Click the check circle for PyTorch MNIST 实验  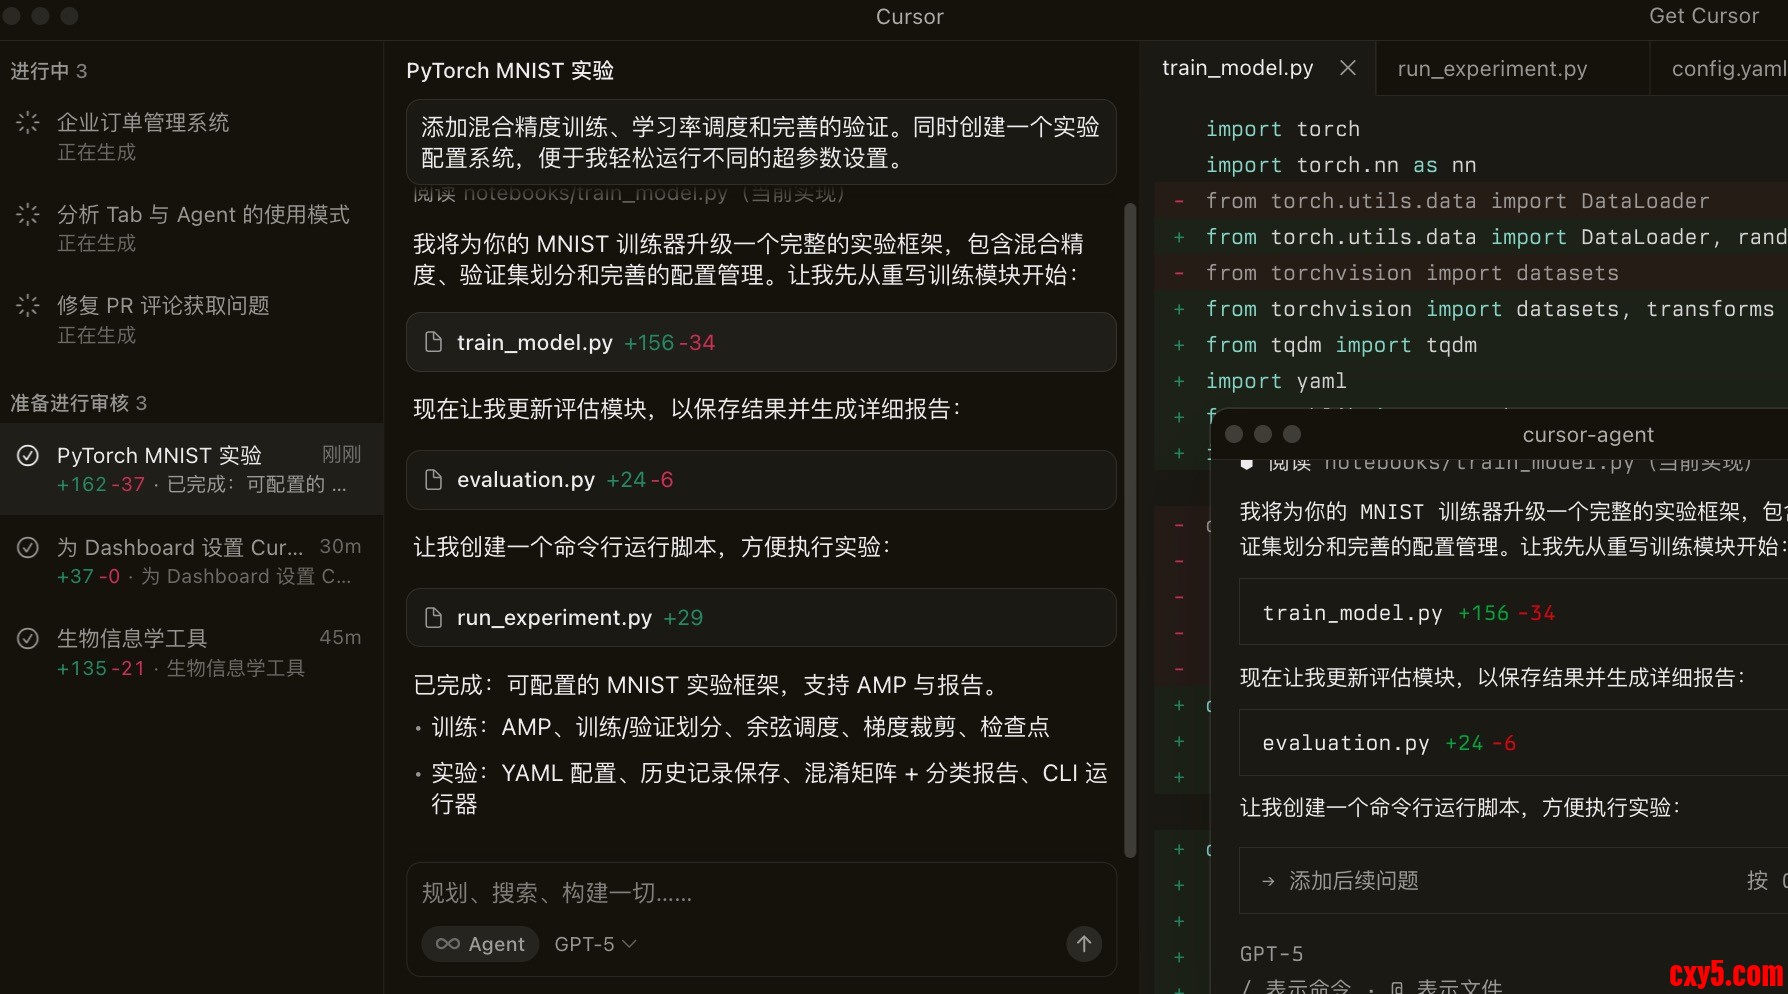click(28, 456)
